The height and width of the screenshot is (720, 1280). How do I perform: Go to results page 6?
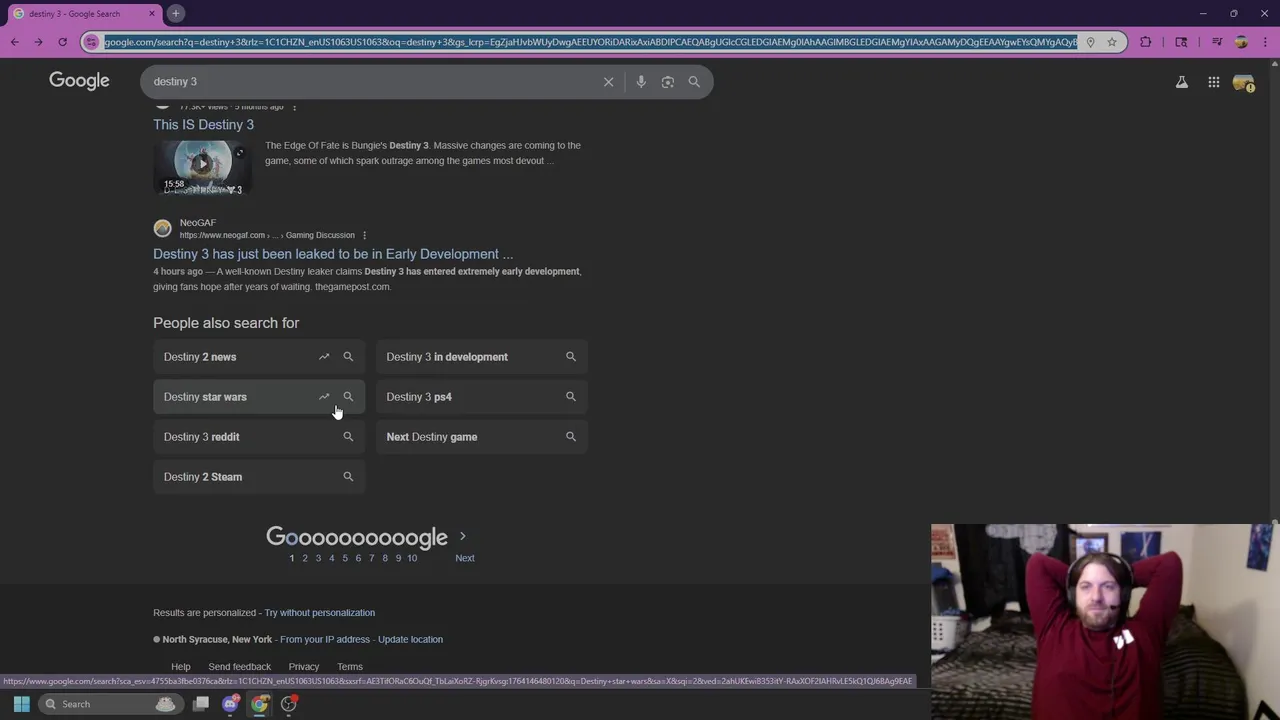[x=358, y=558]
